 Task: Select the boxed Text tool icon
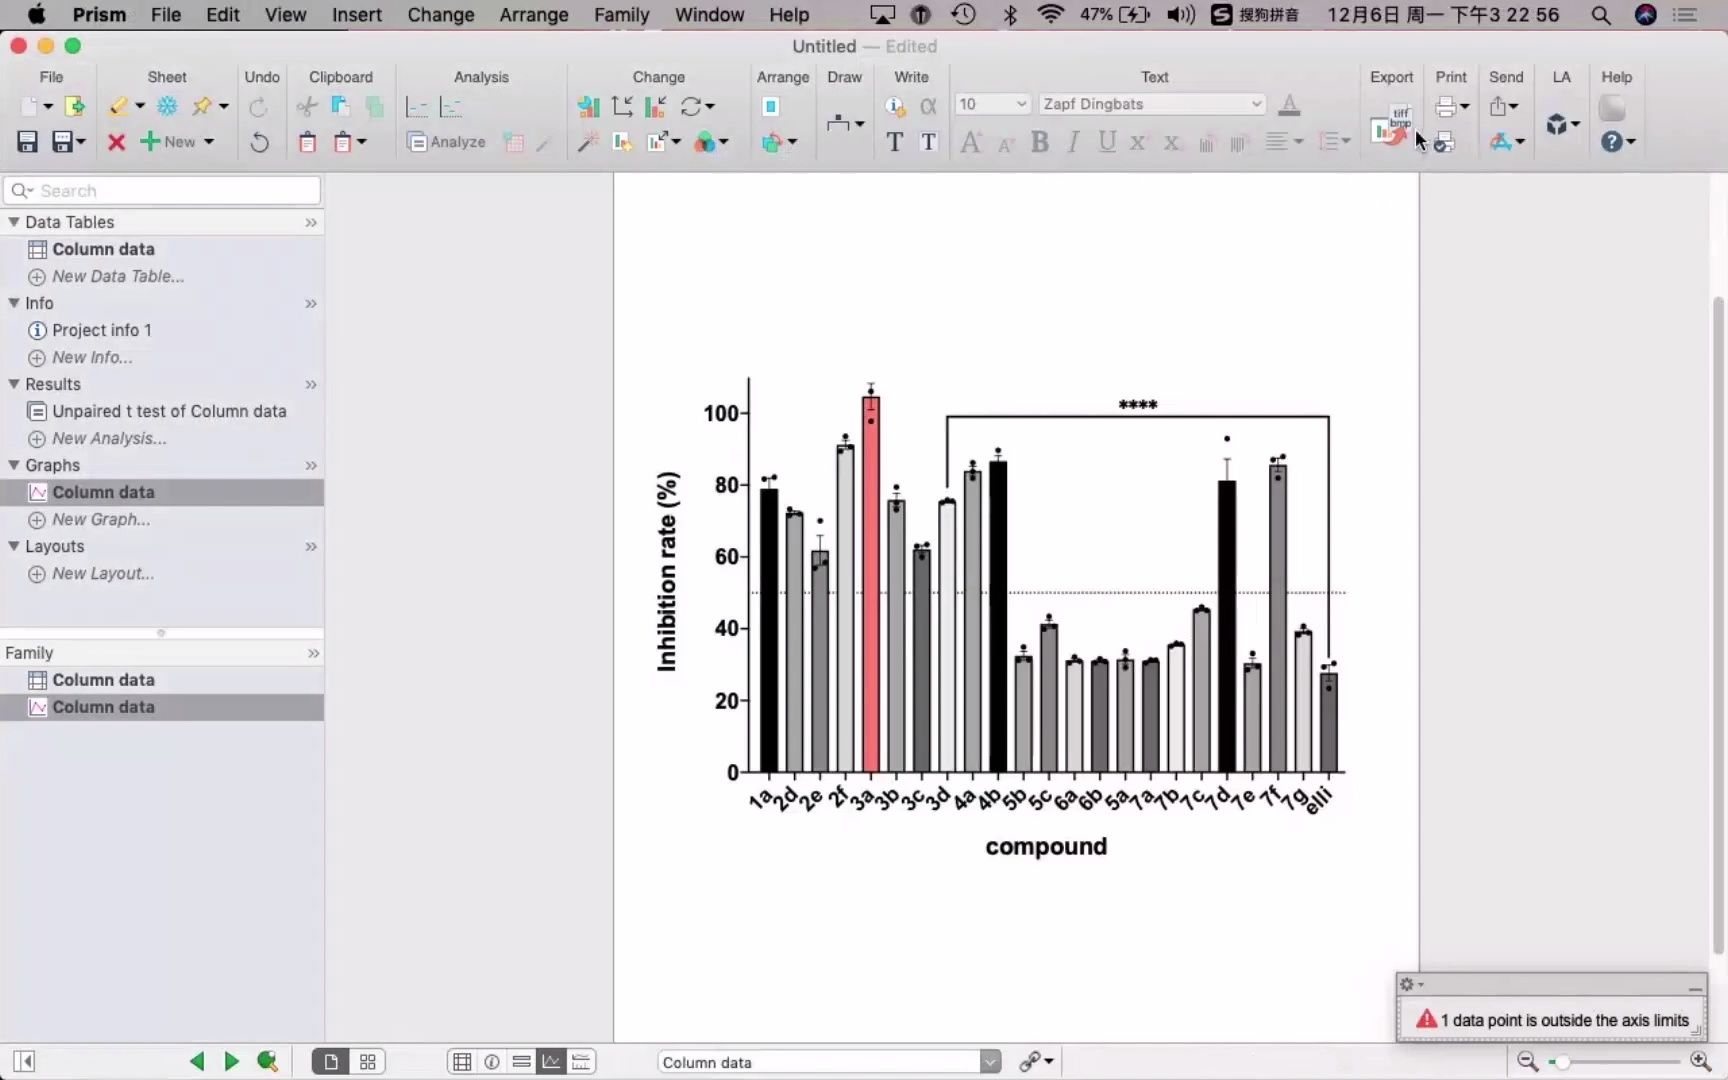tap(929, 142)
